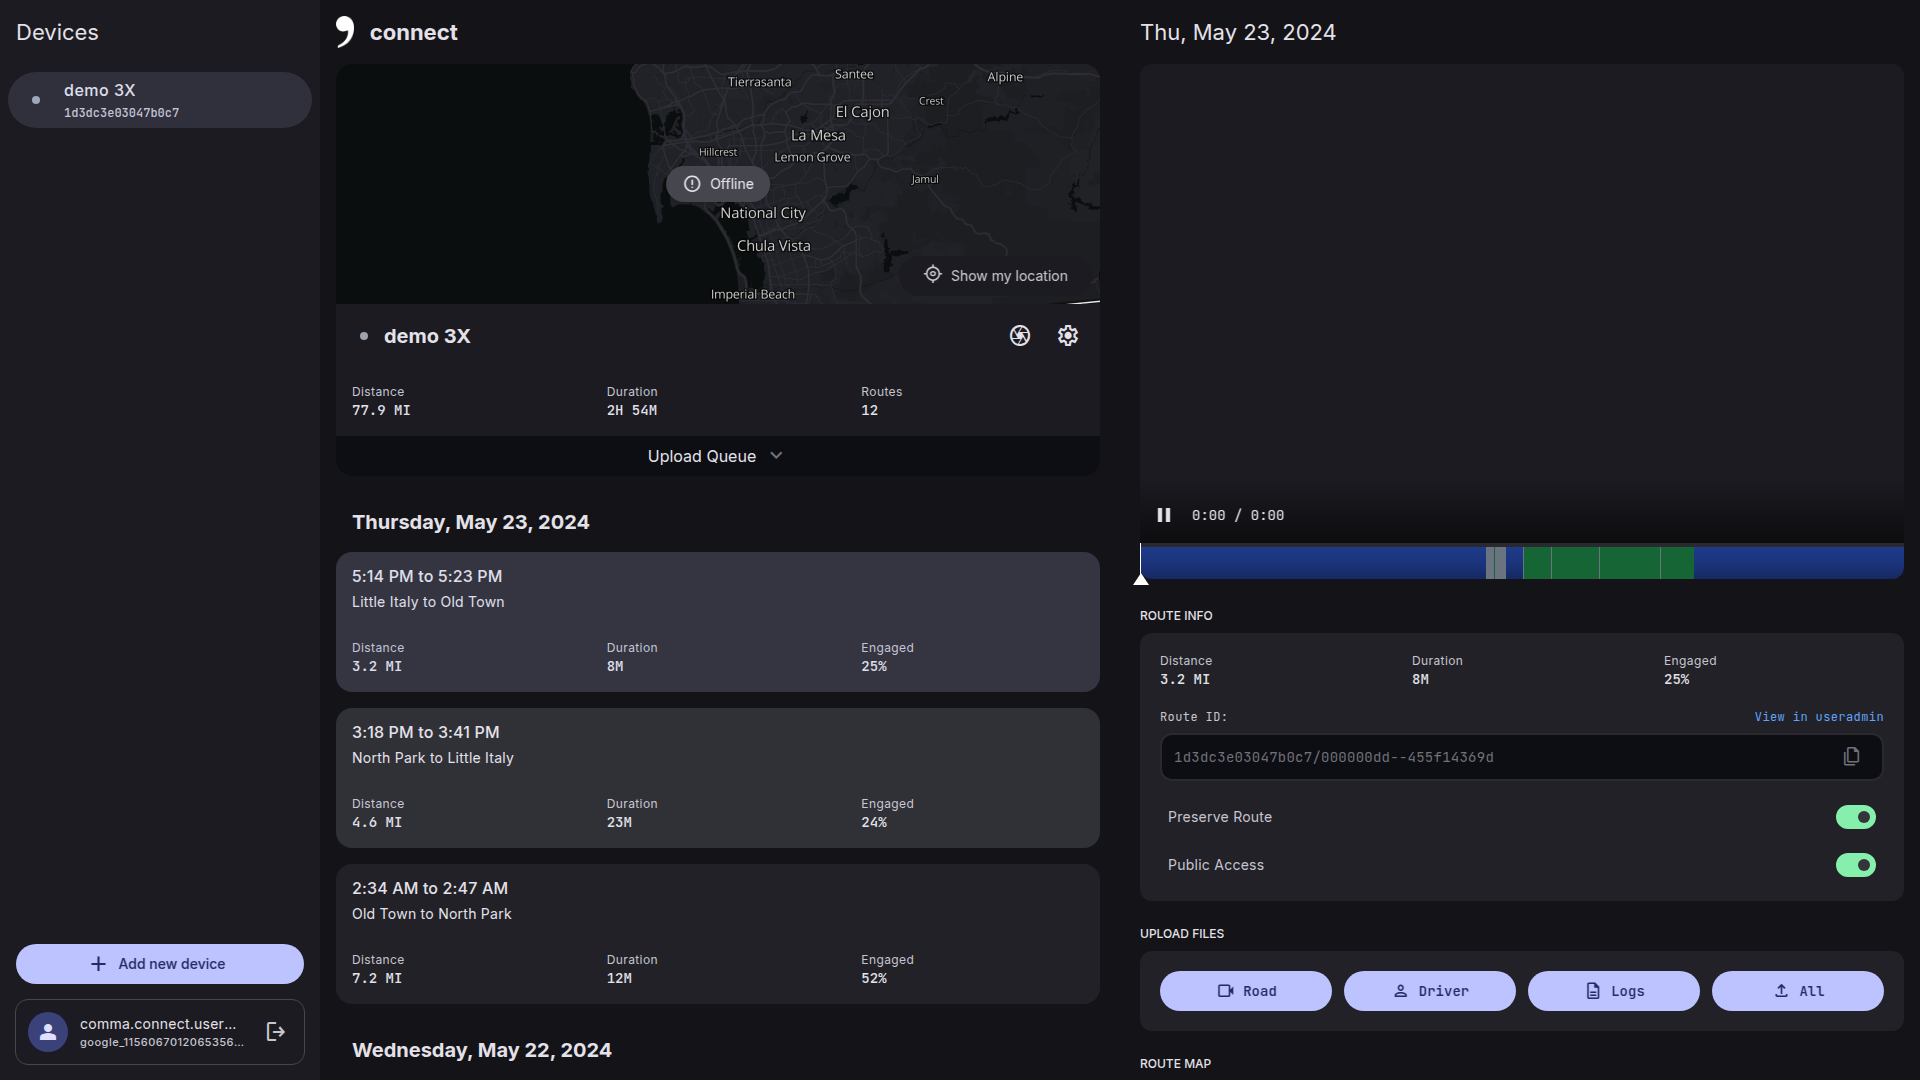The image size is (1920, 1080).
Task: Copy the Route ID with the copy icon
Action: click(x=1851, y=757)
